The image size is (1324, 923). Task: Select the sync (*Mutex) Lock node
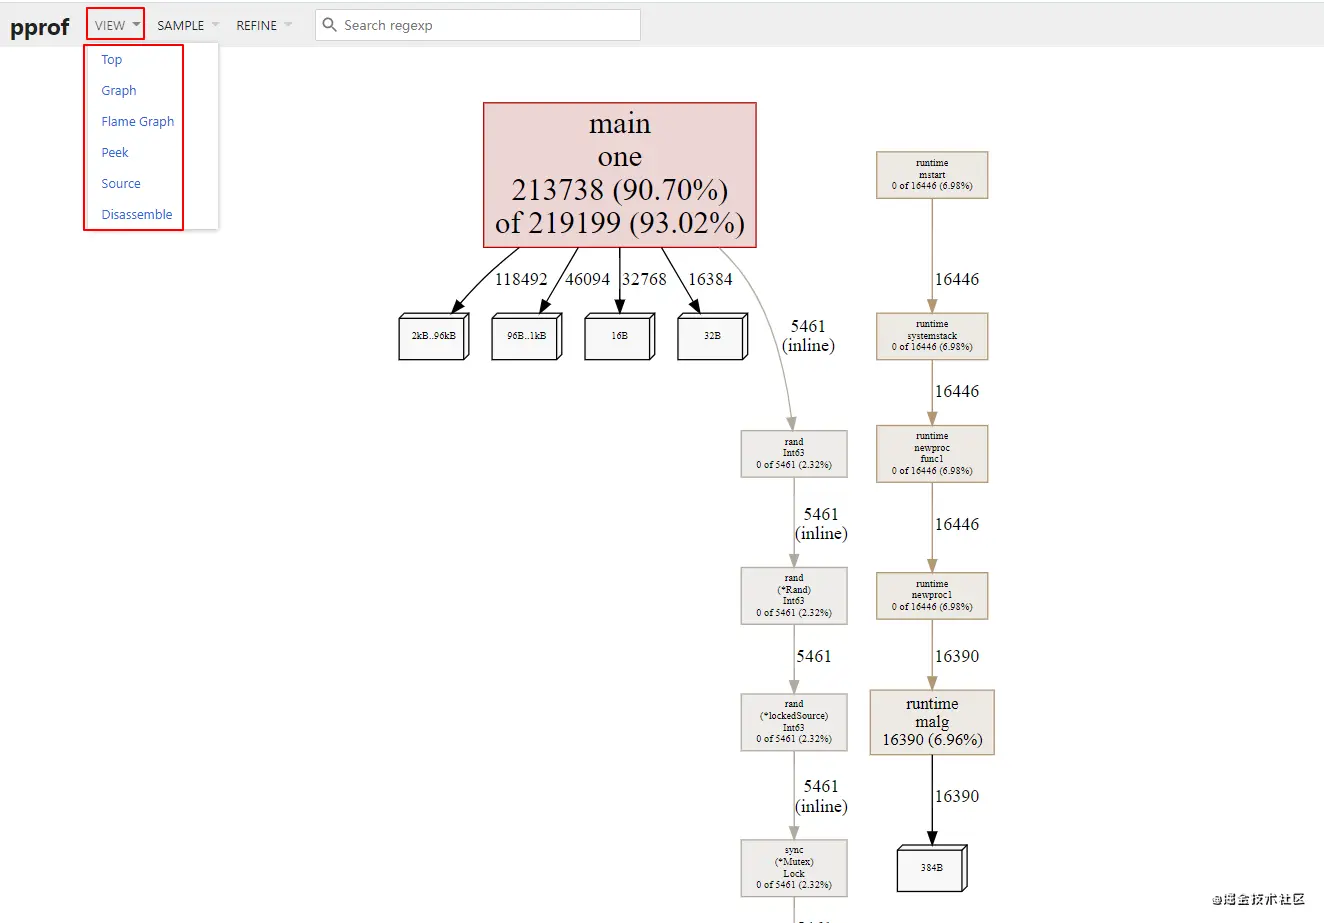coord(794,868)
